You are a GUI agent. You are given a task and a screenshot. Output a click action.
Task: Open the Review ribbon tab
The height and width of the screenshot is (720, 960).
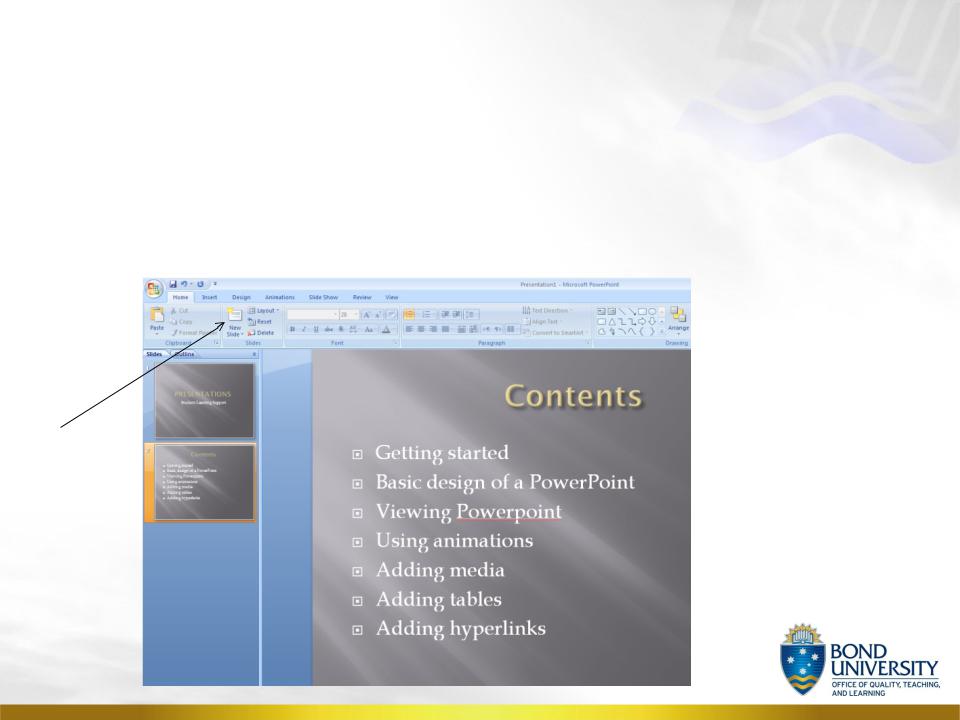coord(362,298)
